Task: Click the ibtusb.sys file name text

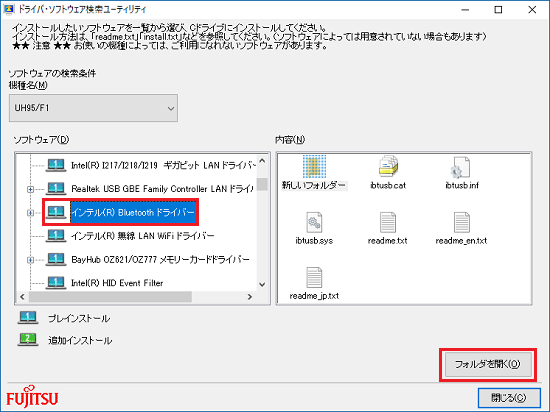Action: 314,241
